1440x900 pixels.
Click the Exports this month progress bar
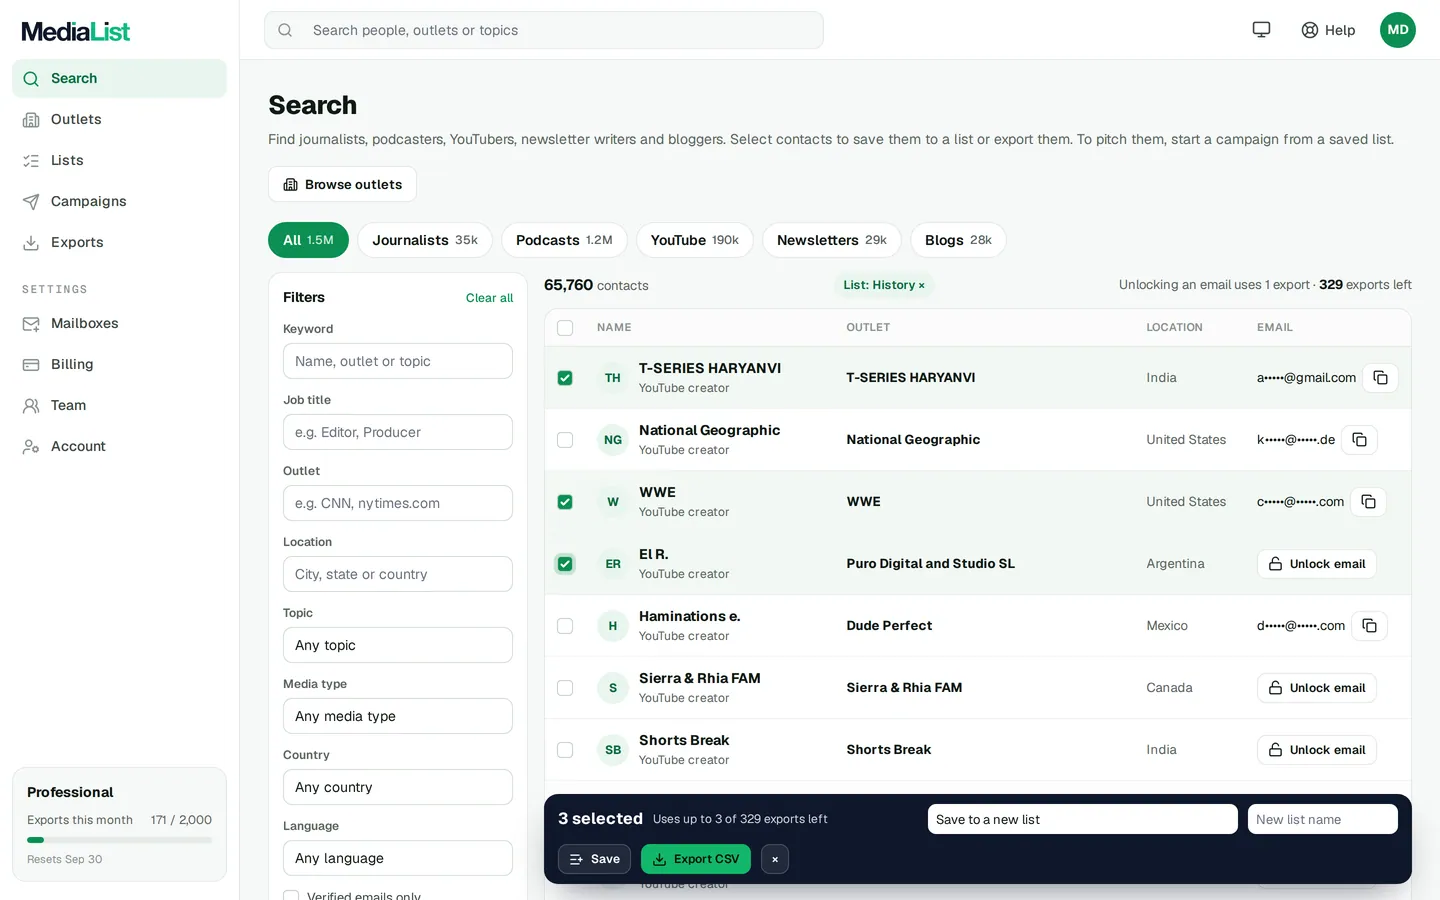point(119,840)
